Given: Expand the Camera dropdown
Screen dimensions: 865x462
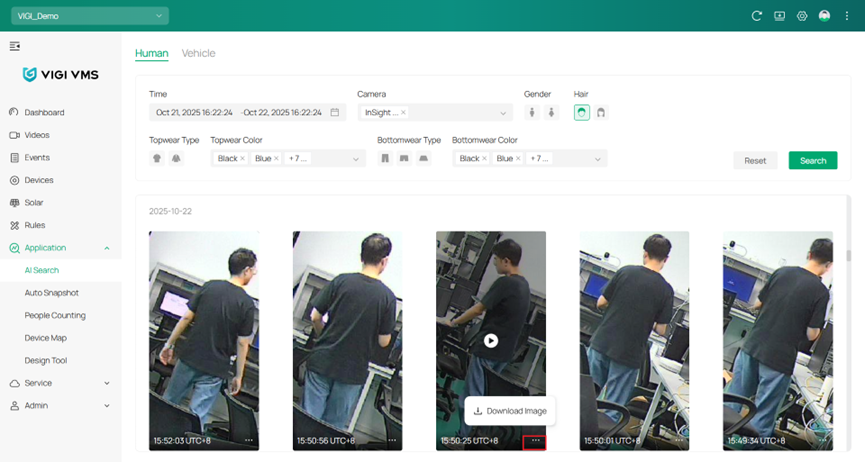Looking at the screenshot, I should [x=503, y=113].
